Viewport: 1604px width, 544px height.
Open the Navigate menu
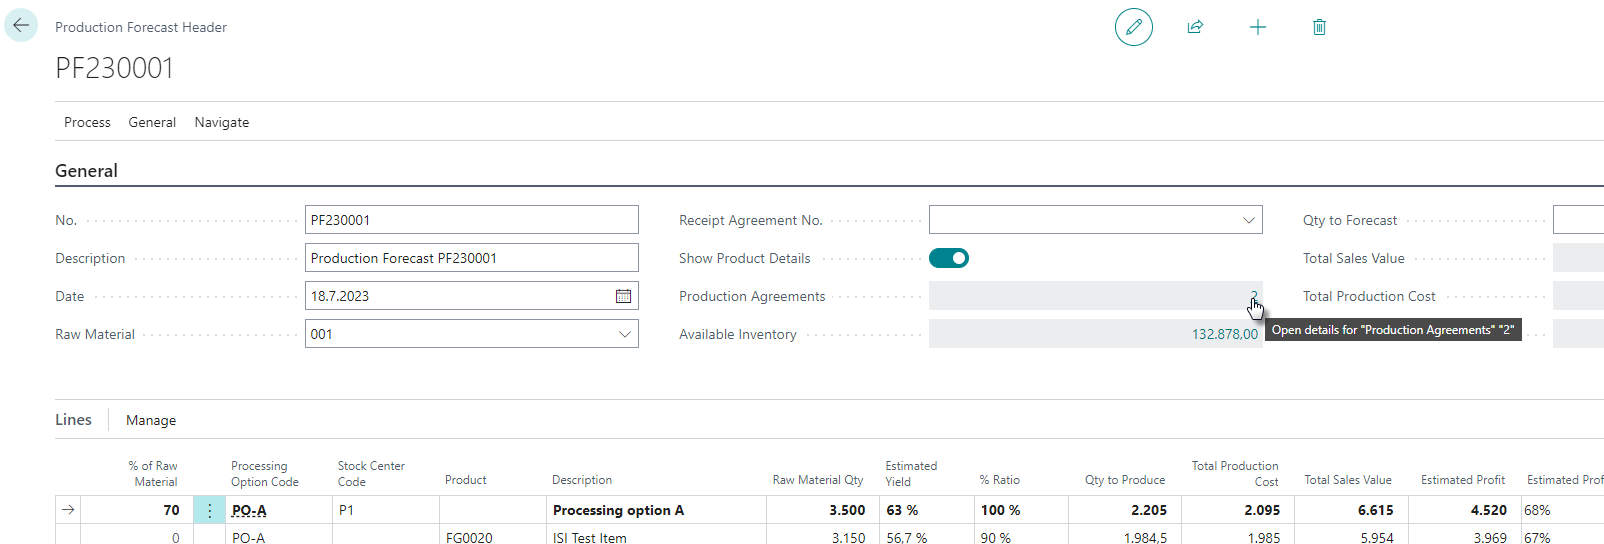click(x=221, y=122)
